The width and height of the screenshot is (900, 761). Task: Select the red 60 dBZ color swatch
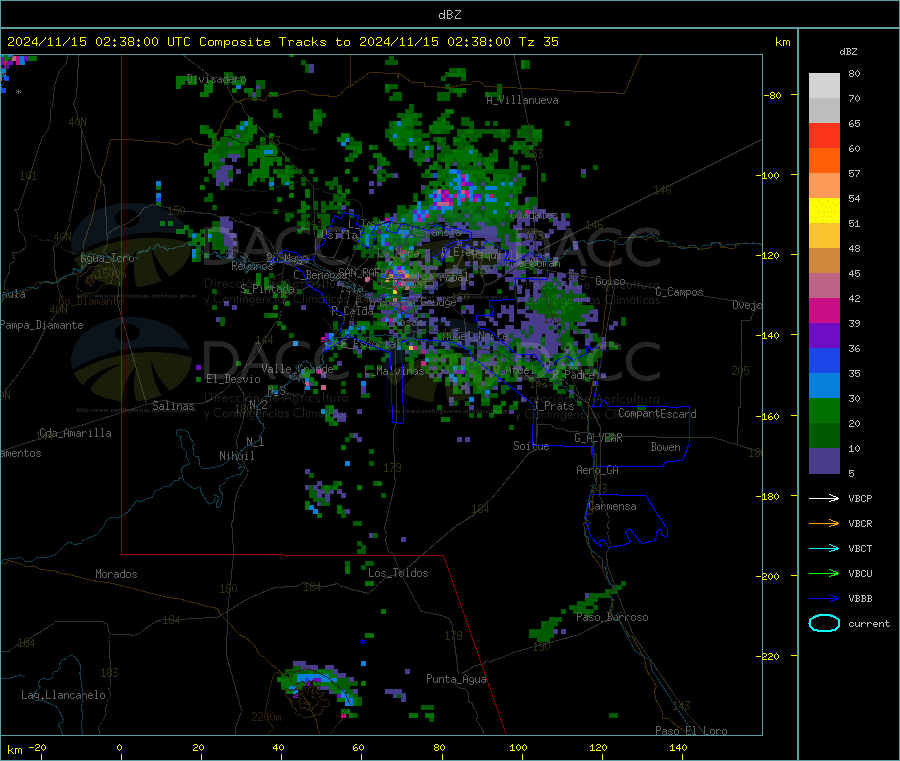point(824,135)
